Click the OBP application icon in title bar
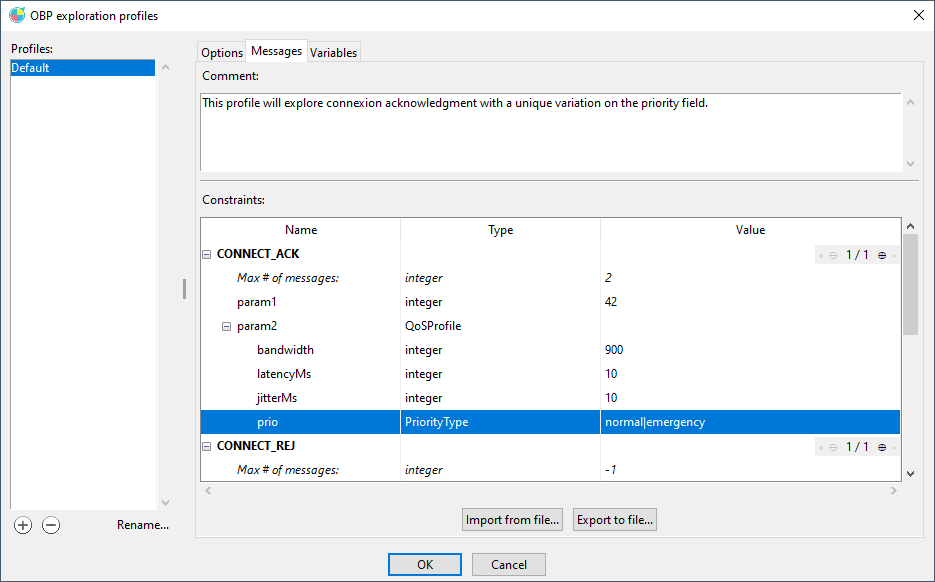This screenshot has width=935, height=582. pyautogui.click(x=17, y=16)
